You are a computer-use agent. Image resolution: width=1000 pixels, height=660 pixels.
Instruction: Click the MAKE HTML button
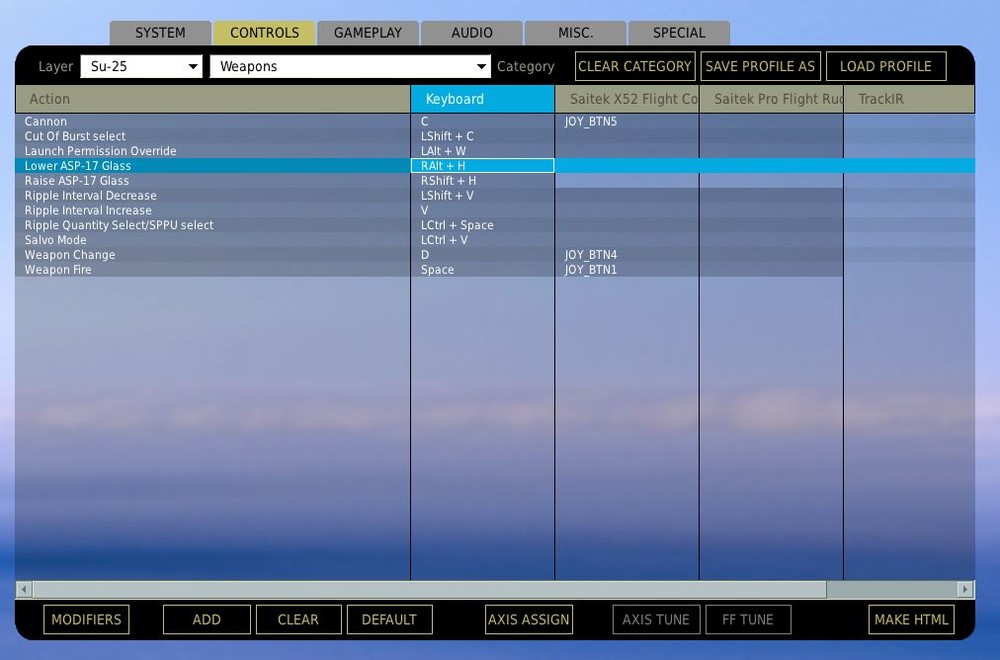(911, 619)
